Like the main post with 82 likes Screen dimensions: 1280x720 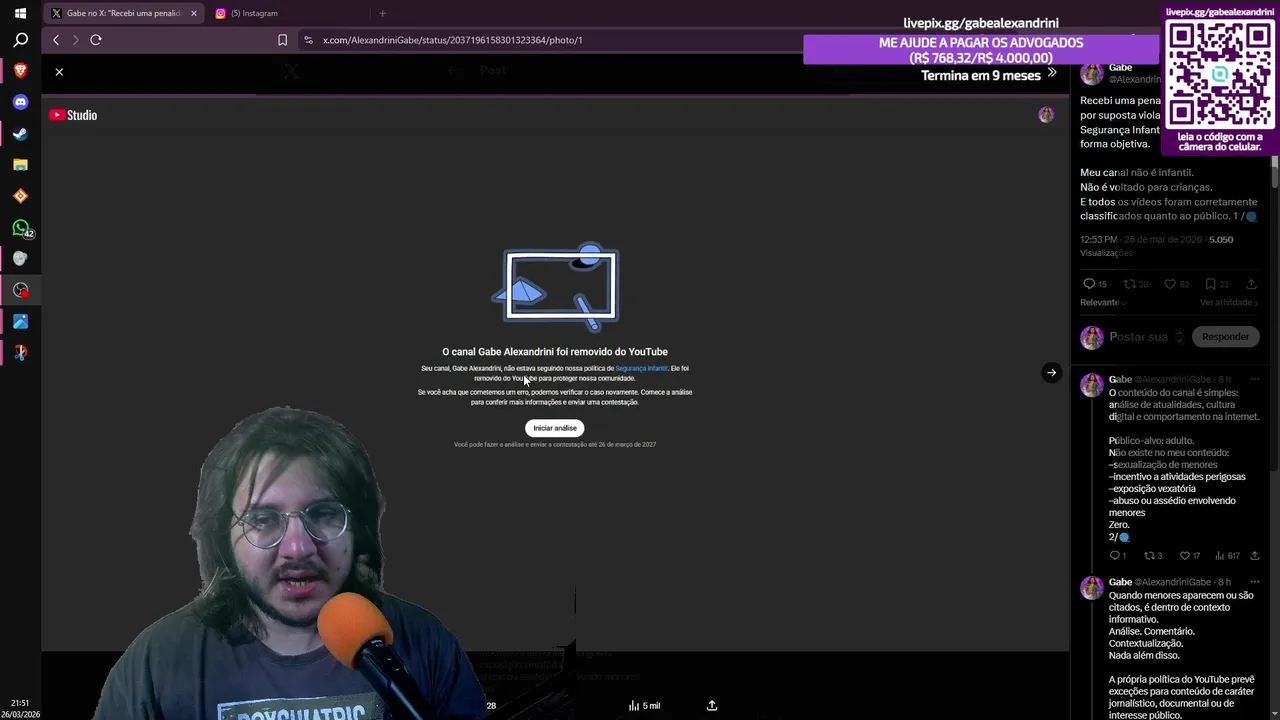[x=1176, y=284]
